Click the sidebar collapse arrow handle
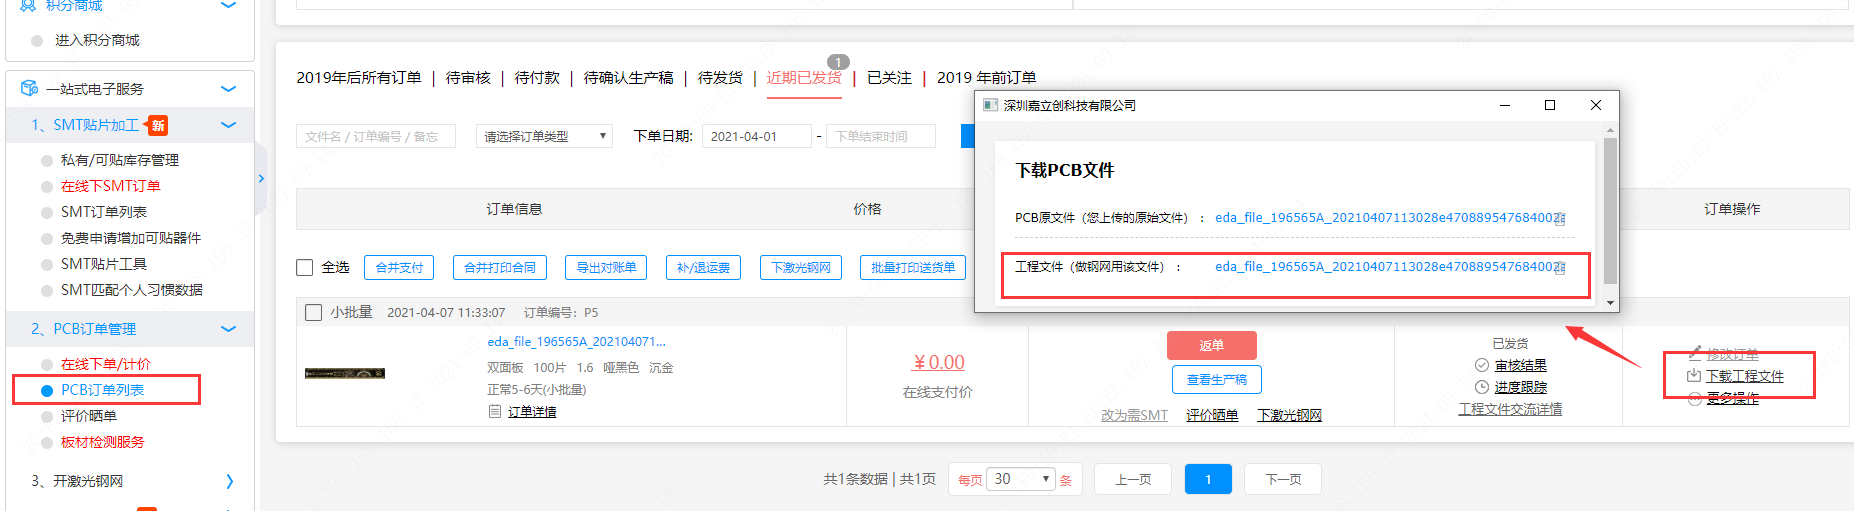The height and width of the screenshot is (511, 1854). pos(261,179)
